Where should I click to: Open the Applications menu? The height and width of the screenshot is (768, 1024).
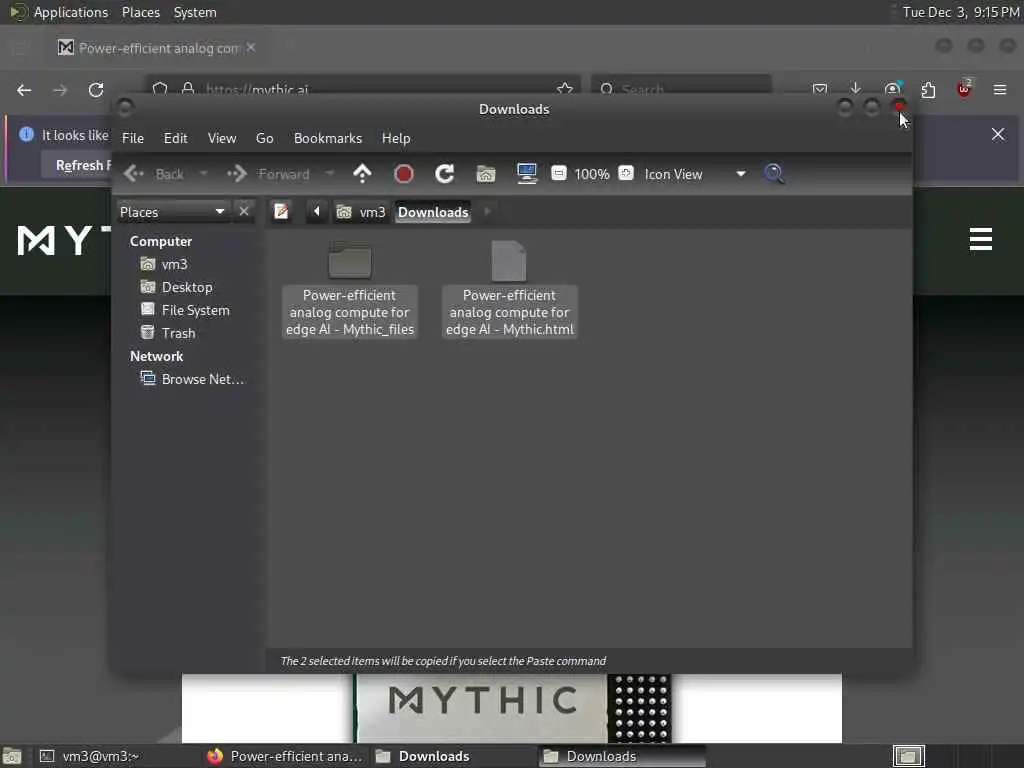[x=59, y=12]
